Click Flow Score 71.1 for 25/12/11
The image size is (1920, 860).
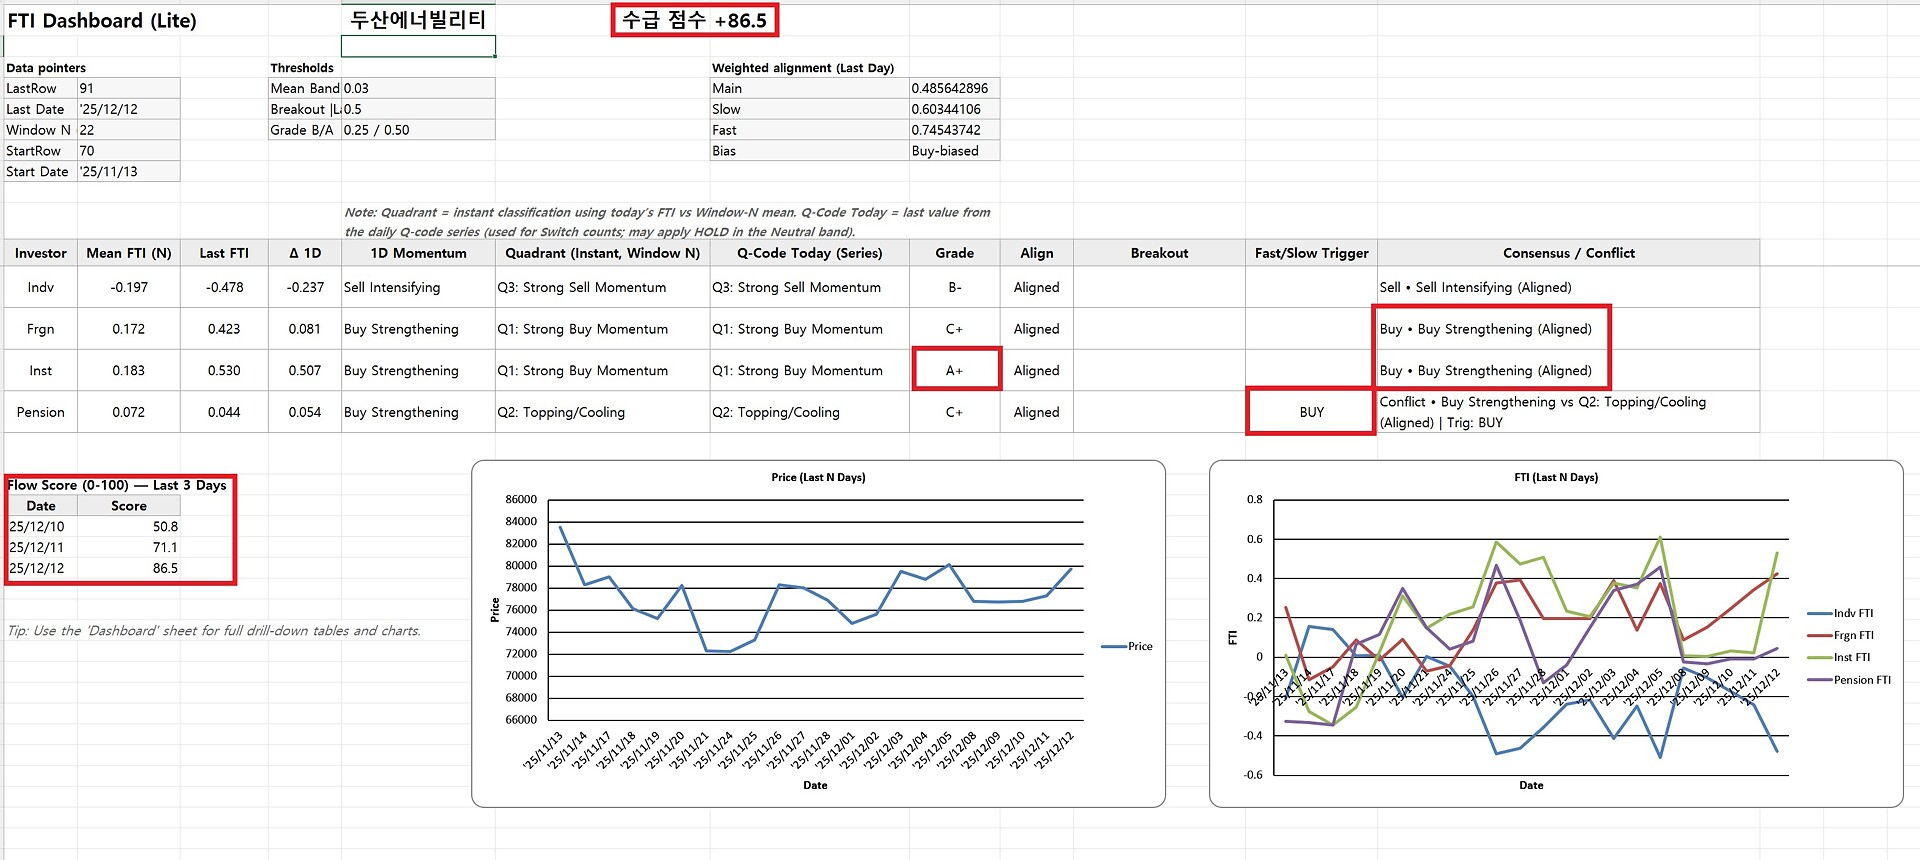point(129,547)
